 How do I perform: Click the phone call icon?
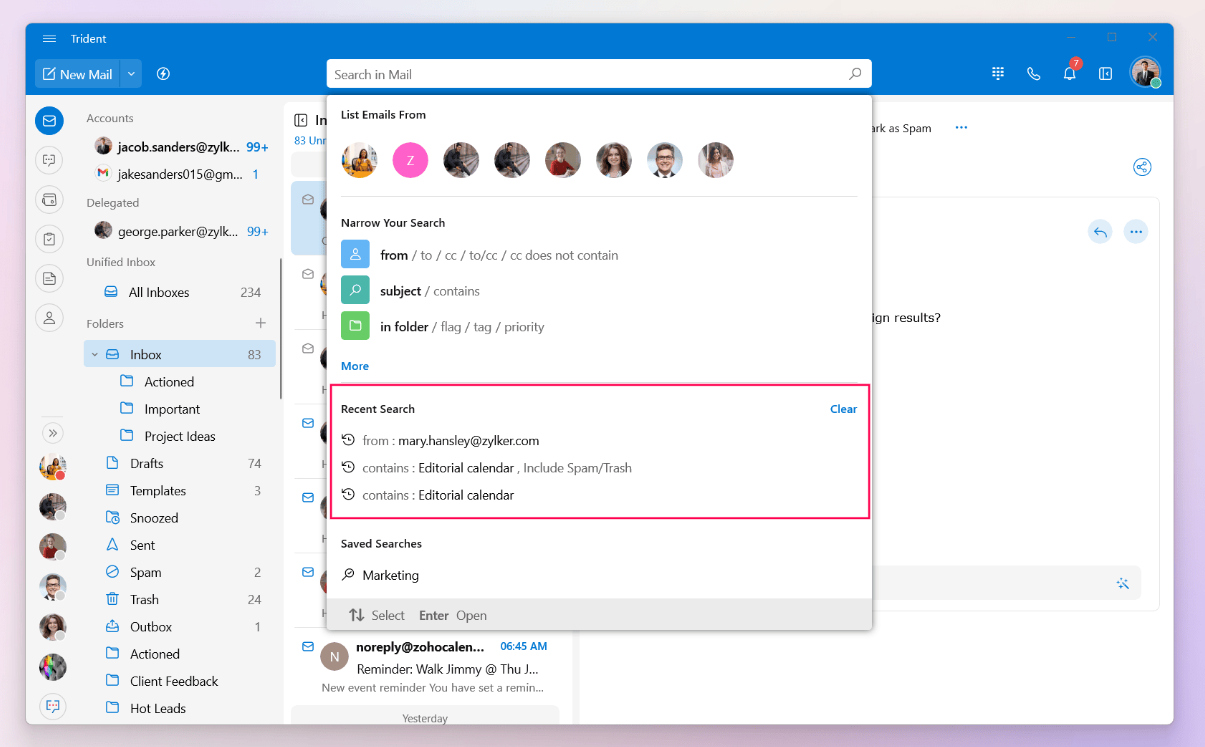click(x=1034, y=74)
